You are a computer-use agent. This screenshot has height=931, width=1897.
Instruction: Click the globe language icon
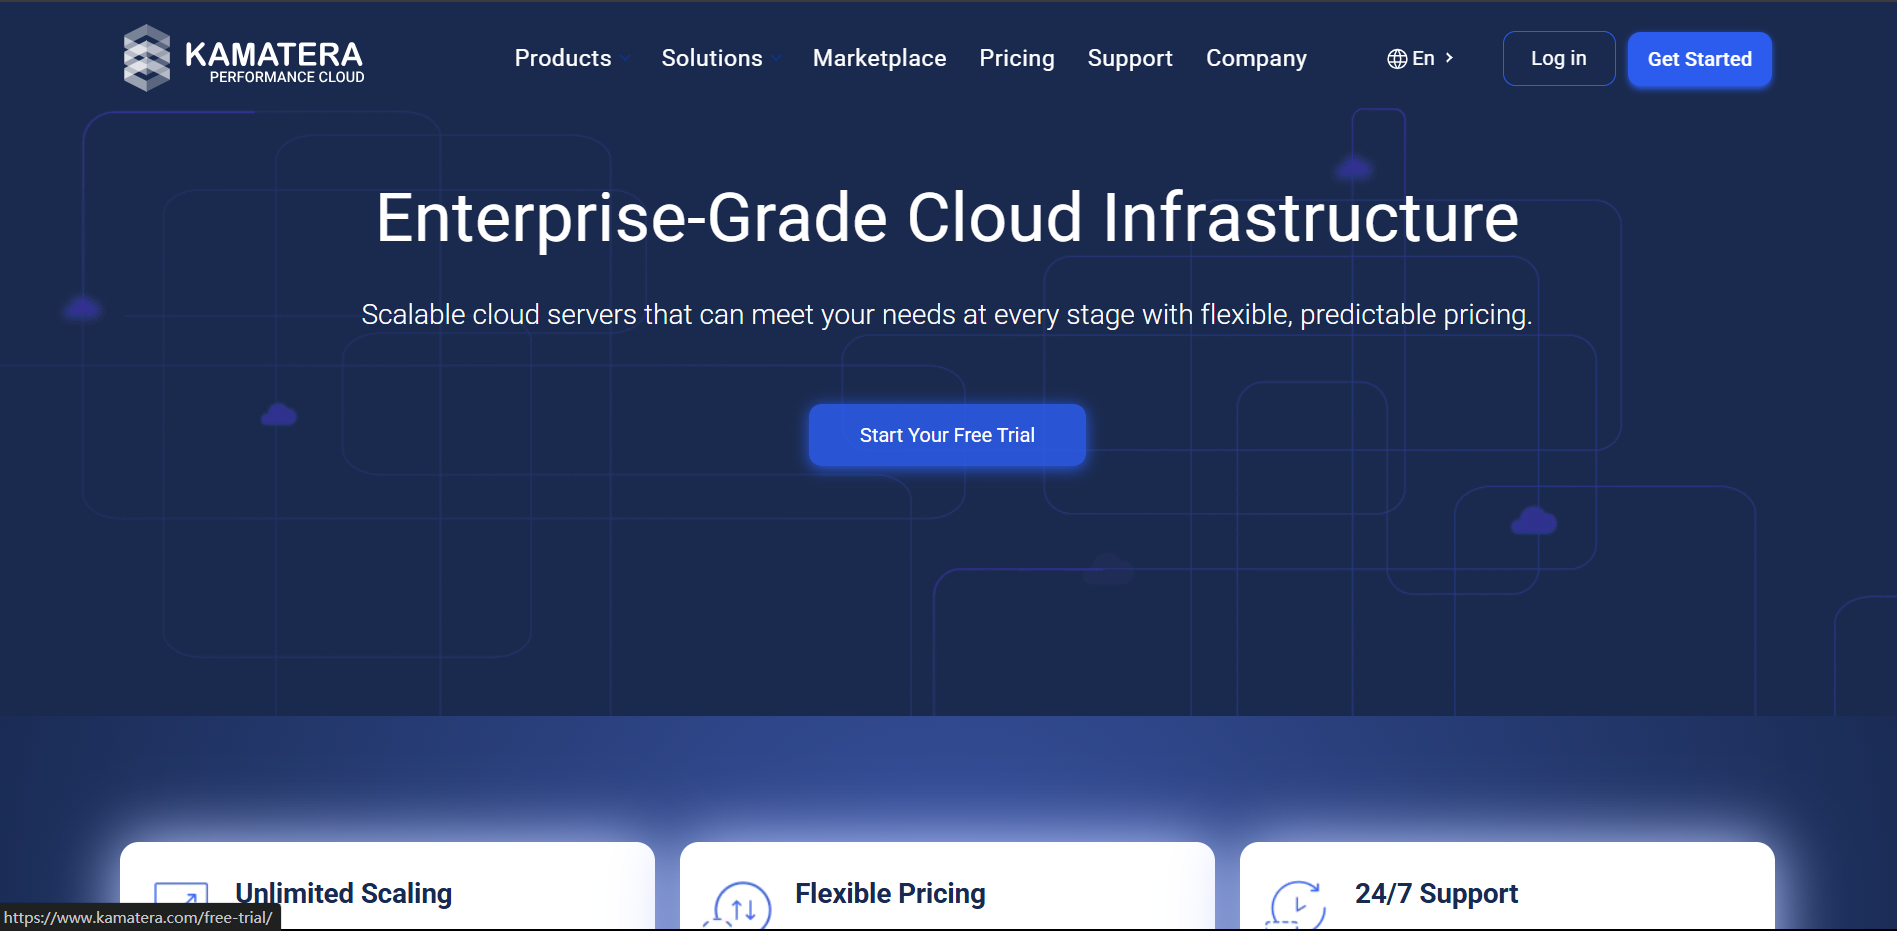coord(1397,59)
